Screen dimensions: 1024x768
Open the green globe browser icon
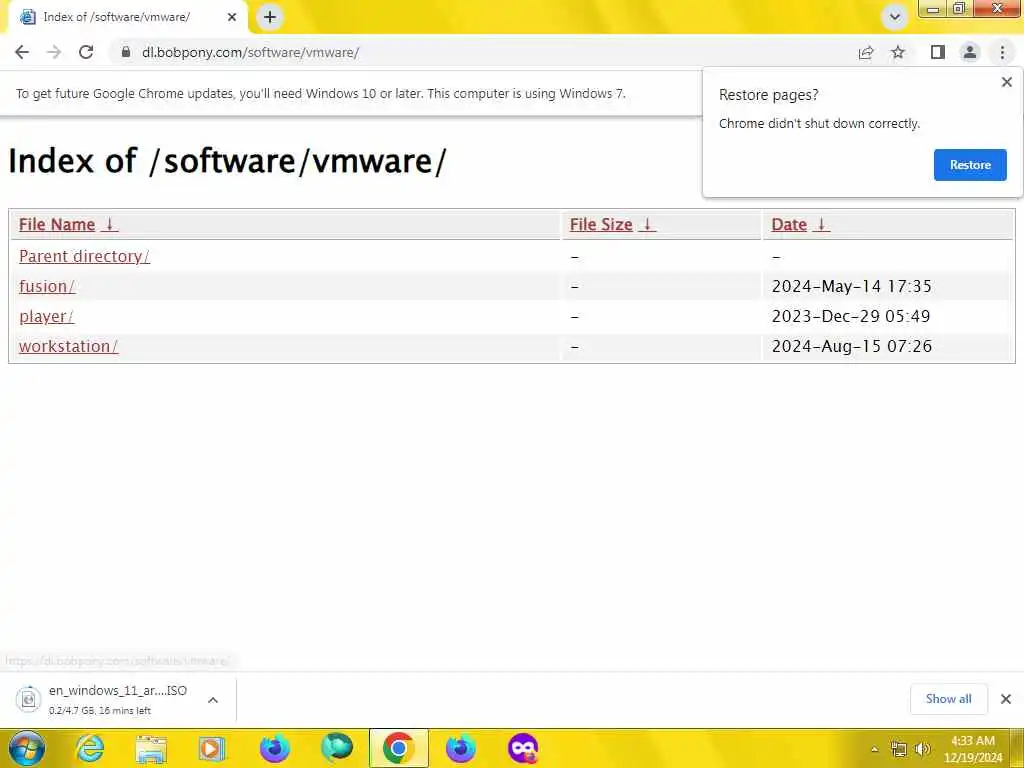tap(337, 748)
